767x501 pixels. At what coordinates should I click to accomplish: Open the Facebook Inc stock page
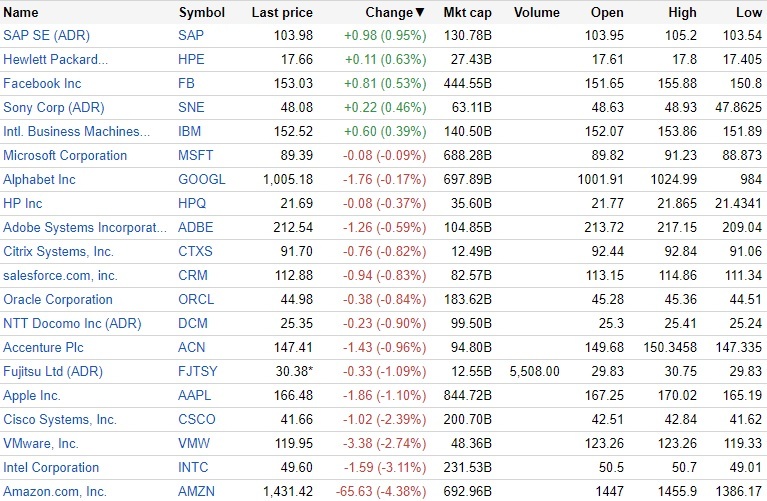[x=42, y=84]
